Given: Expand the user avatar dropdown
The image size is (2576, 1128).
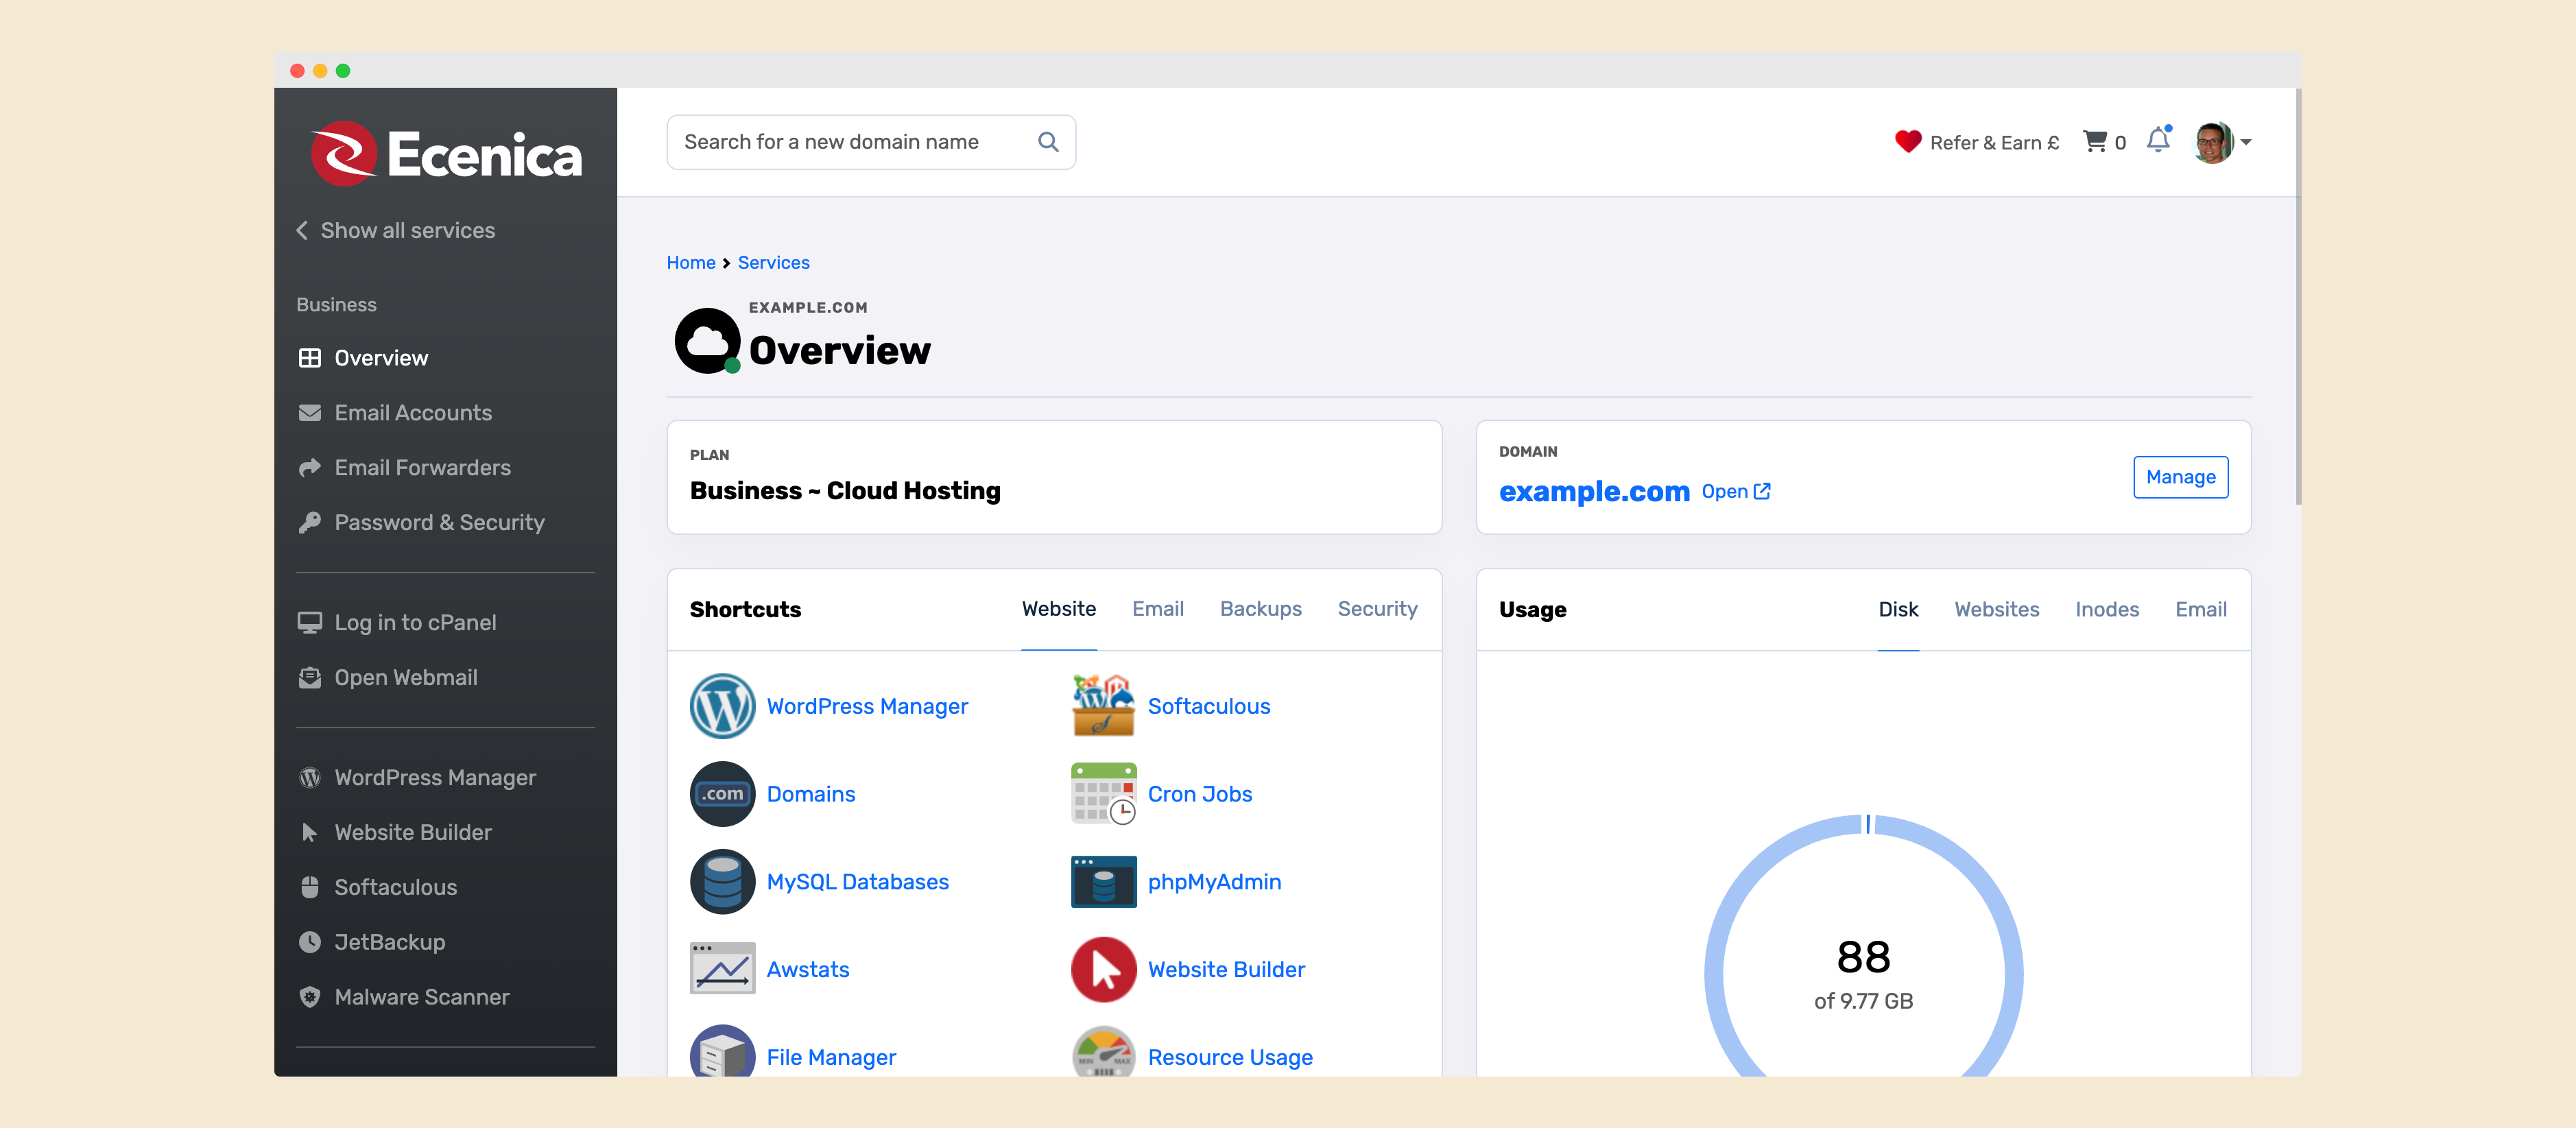Looking at the screenshot, I should (2223, 142).
